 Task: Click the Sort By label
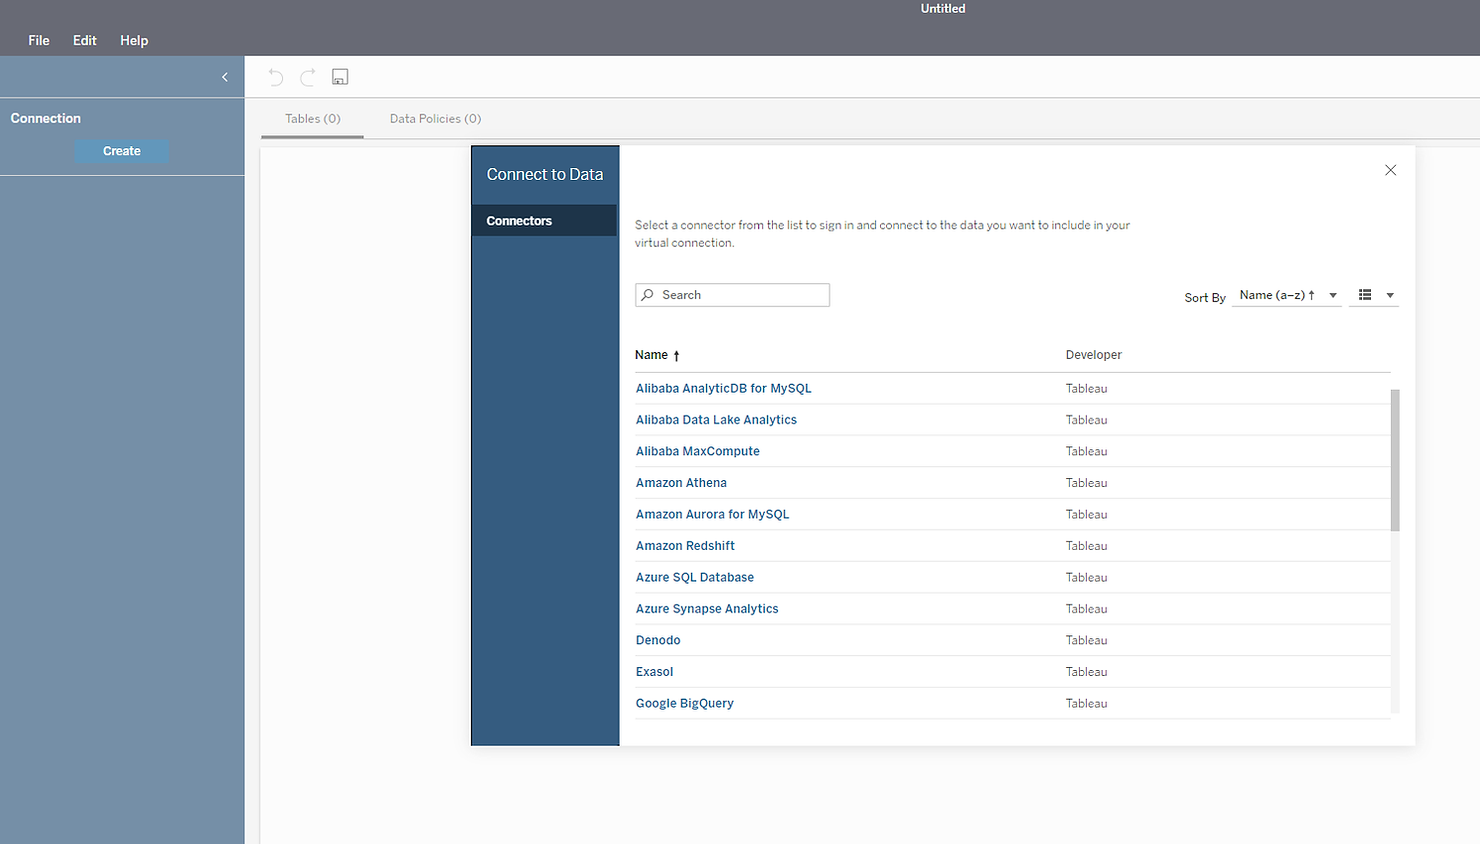(x=1205, y=298)
